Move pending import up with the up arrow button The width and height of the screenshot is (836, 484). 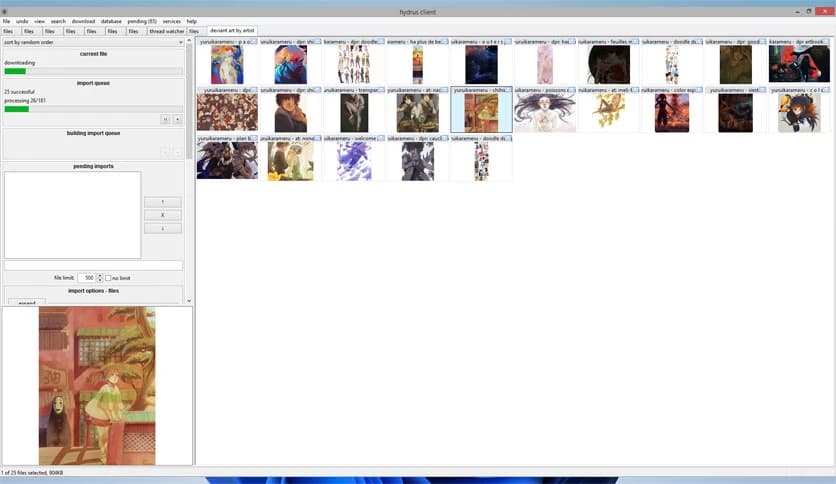click(x=163, y=202)
